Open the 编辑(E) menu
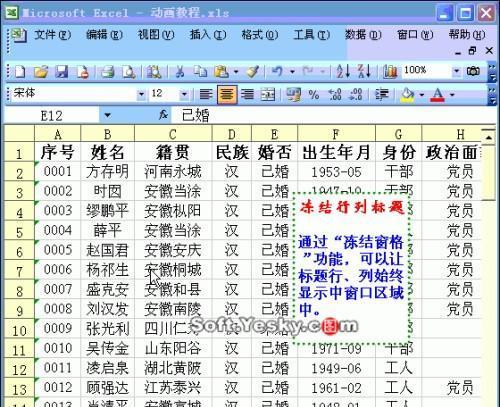Viewport: 500px width, 407px height. point(104,34)
